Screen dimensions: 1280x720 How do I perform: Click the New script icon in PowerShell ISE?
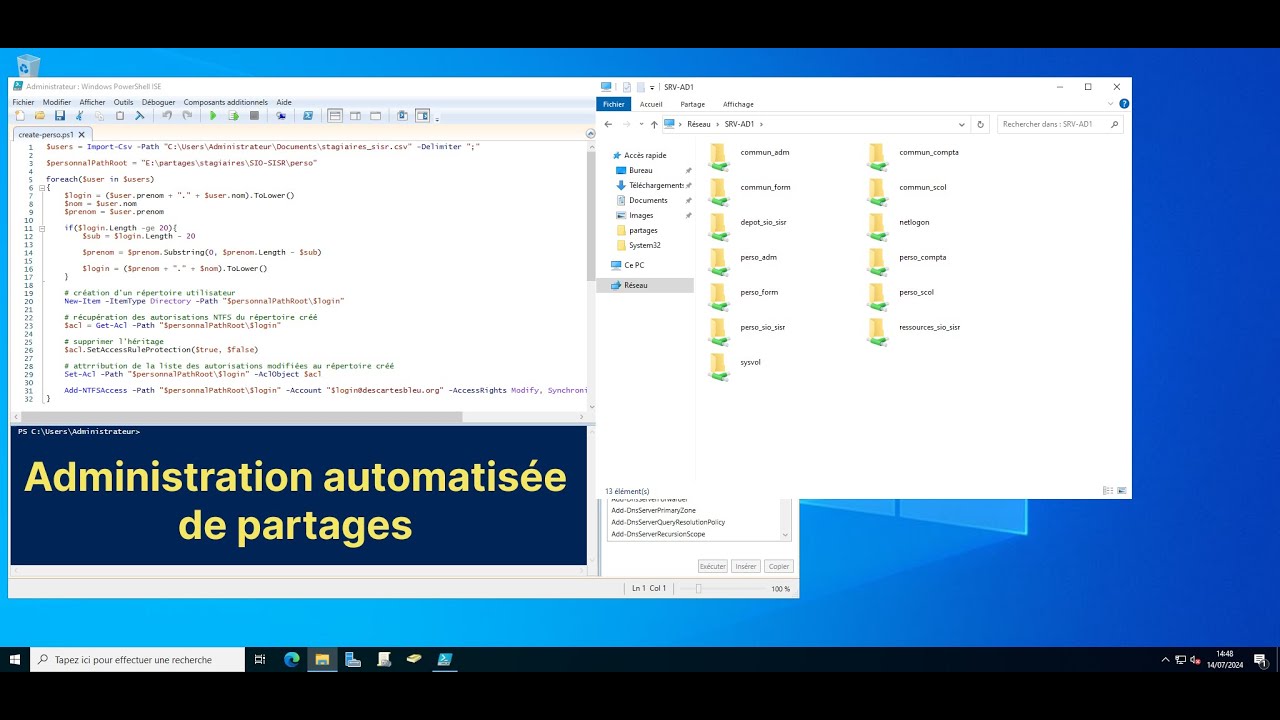click(x=20, y=116)
